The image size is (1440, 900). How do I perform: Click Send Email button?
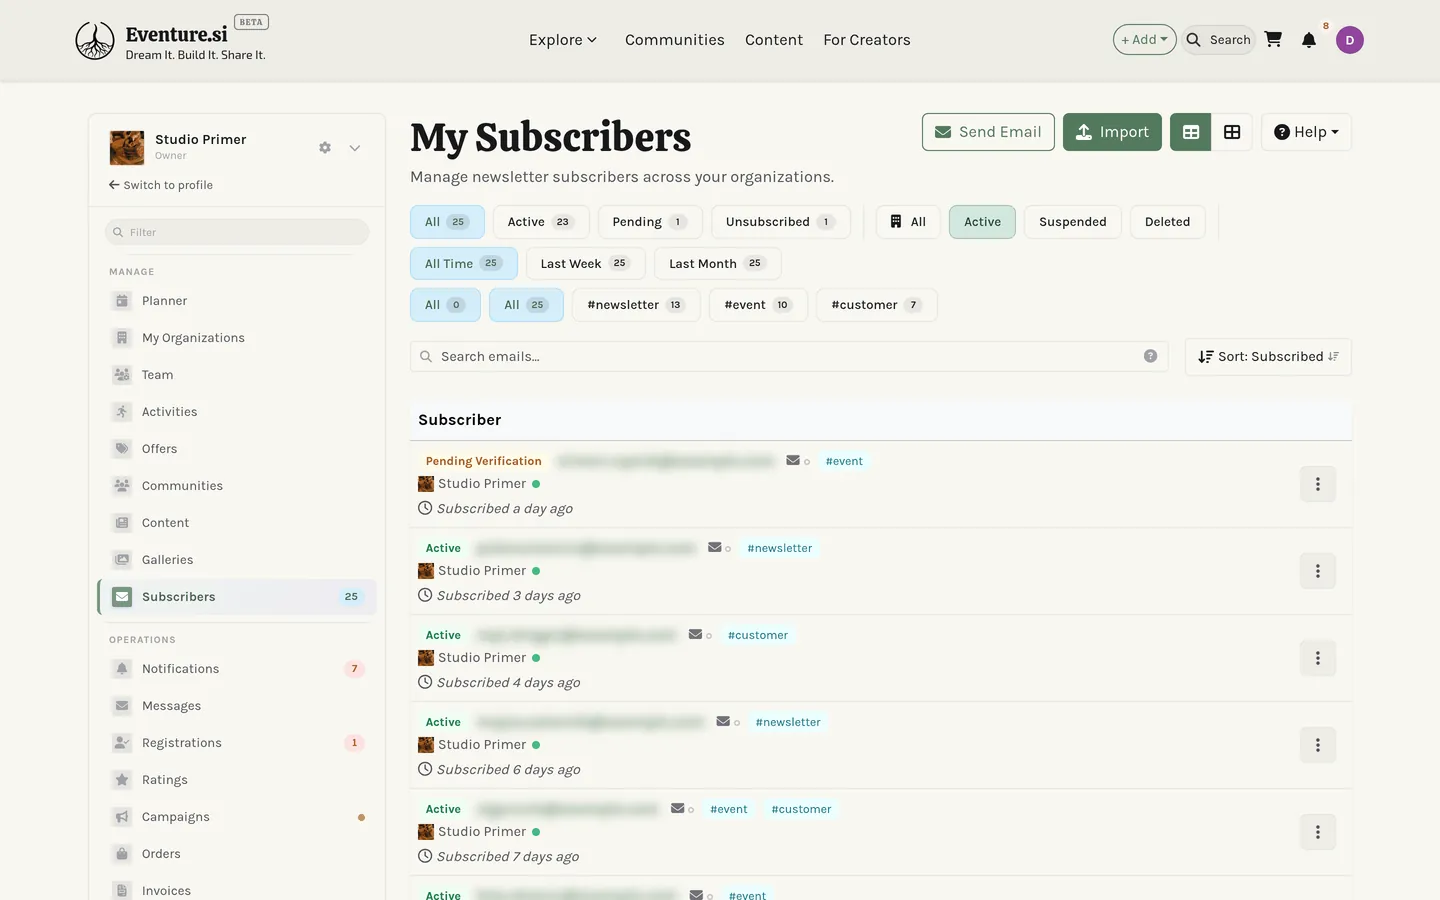[988, 132]
